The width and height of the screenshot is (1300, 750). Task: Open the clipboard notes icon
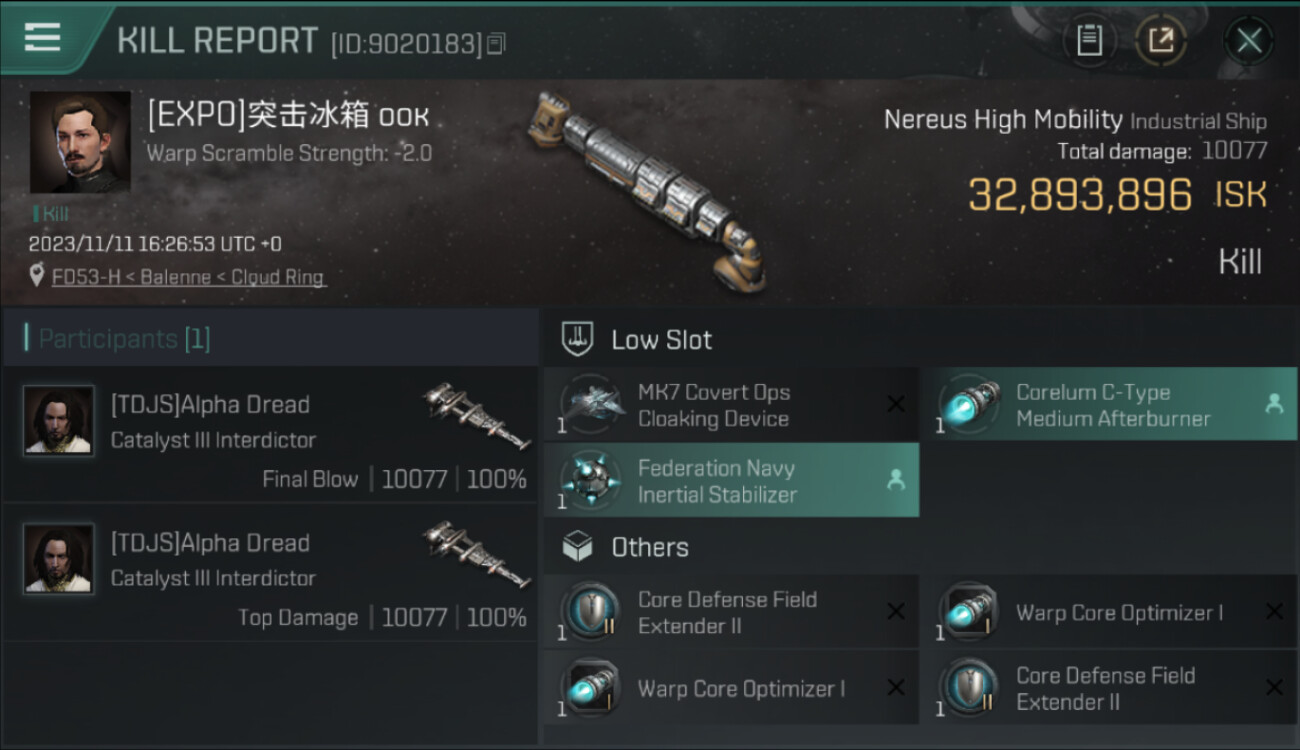(x=1089, y=41)
